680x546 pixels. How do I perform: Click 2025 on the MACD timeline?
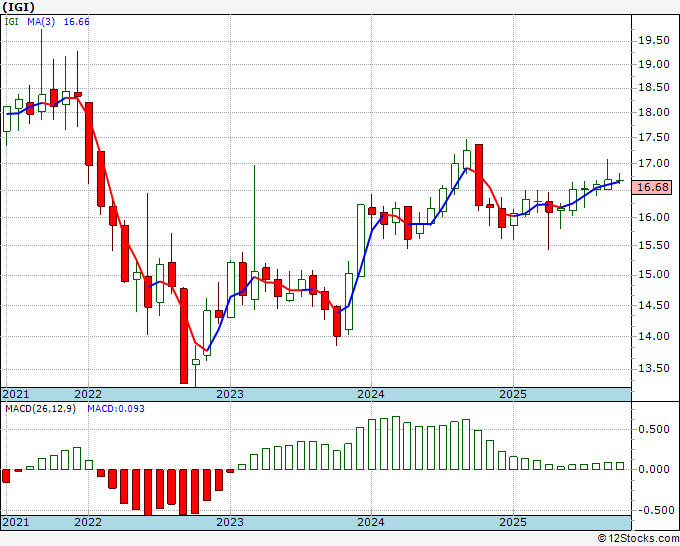[x=513, y=522]
